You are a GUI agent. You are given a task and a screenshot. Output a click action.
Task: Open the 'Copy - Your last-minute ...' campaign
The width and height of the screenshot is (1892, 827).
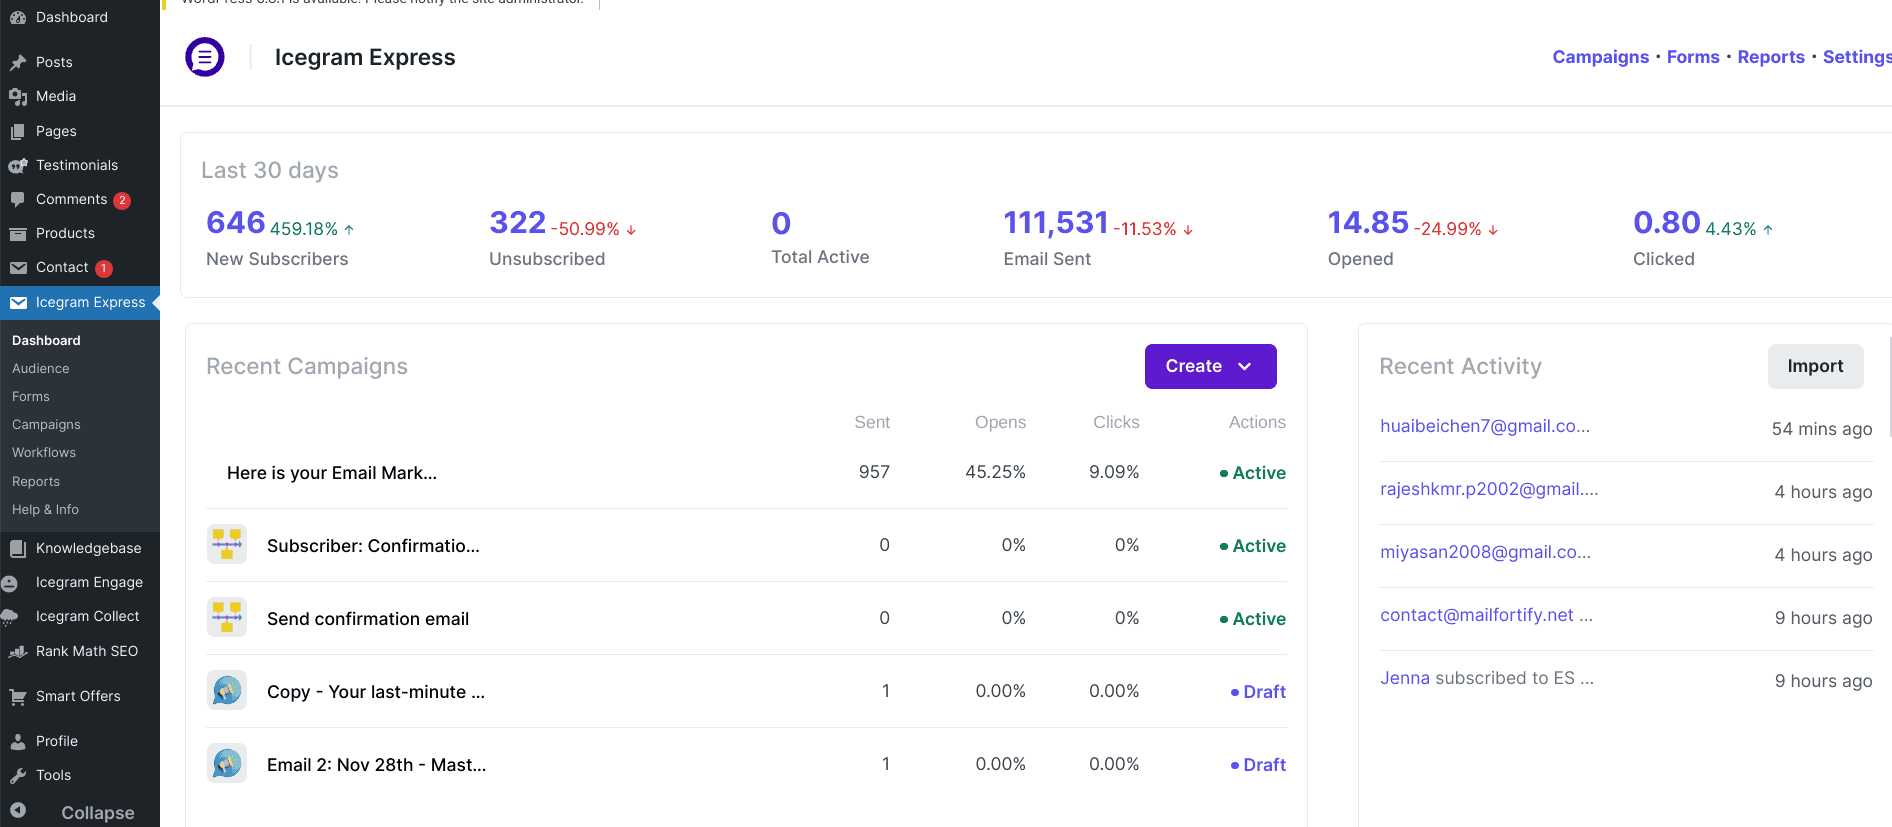tap(376, 692)
